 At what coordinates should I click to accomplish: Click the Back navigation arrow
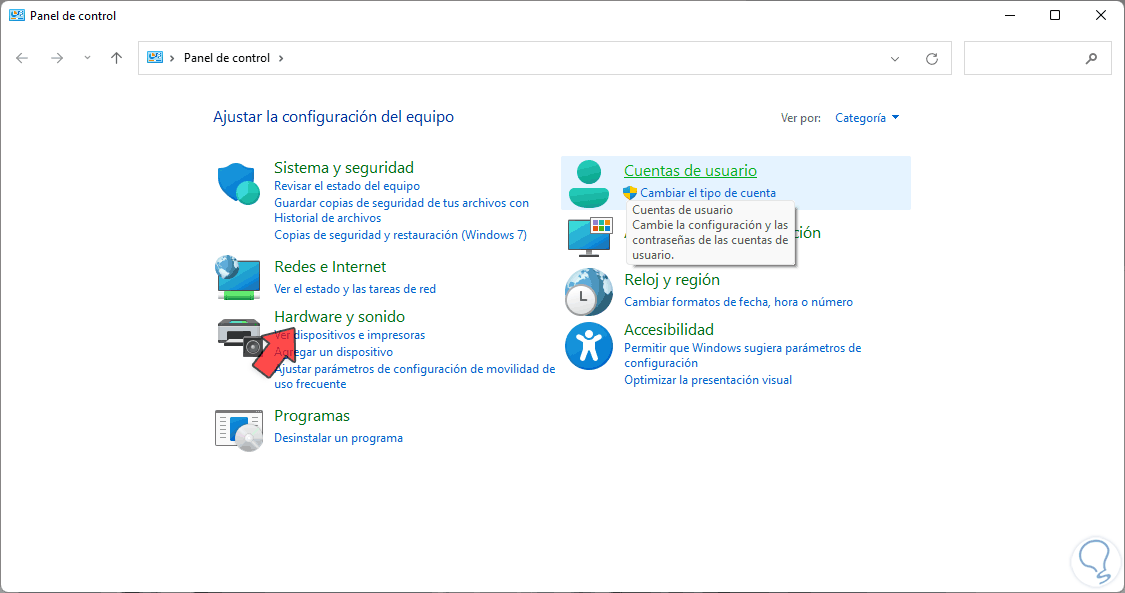22,58
